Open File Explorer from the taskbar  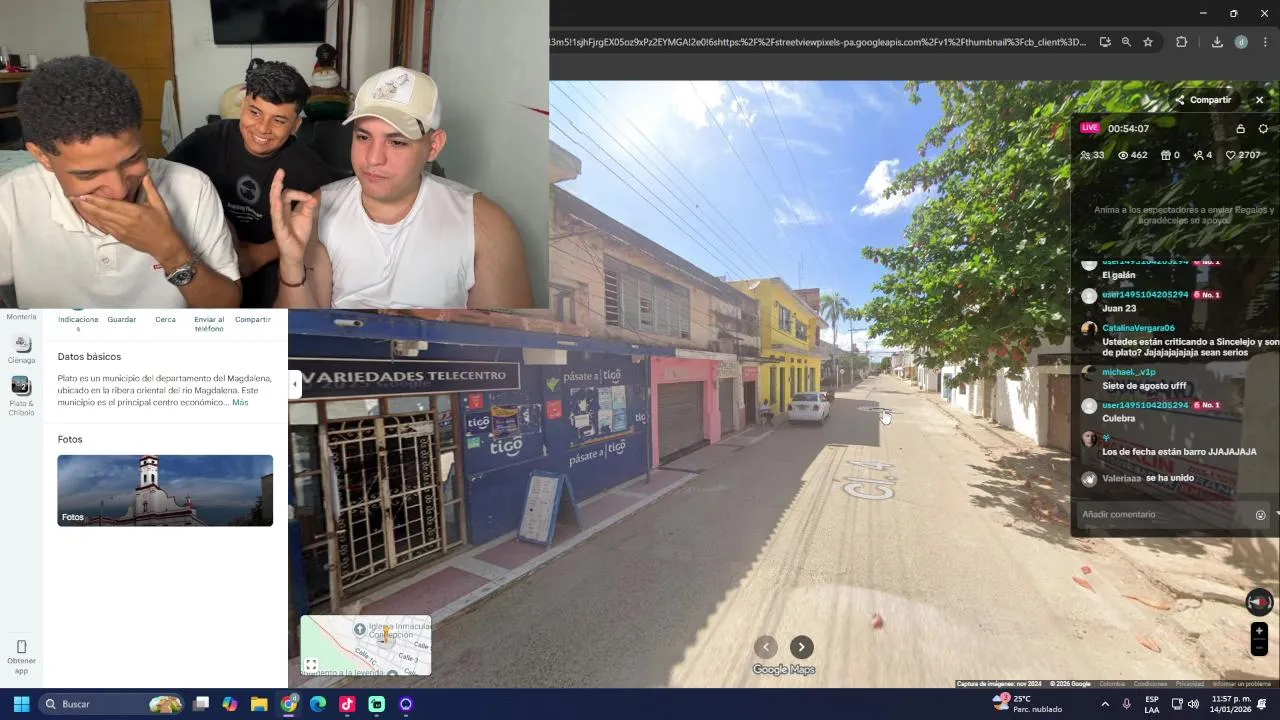(x=259, y=704)
